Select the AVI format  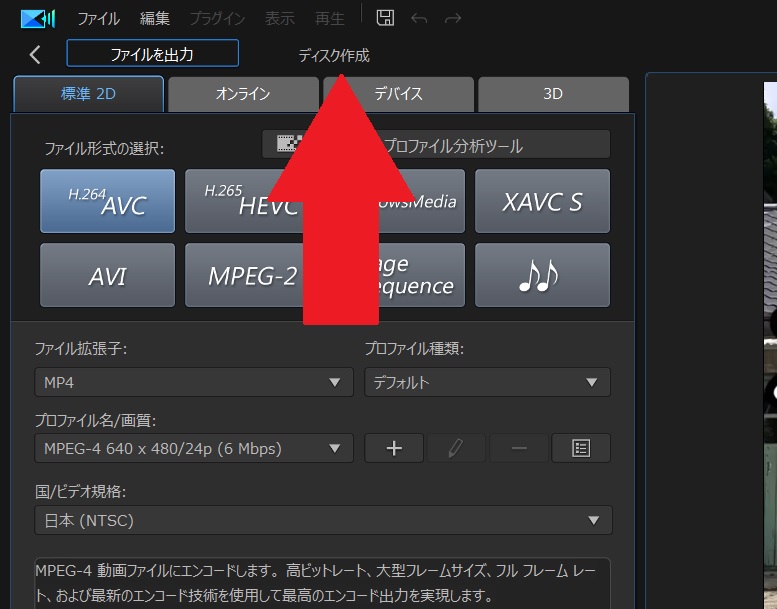[x=108, y=276]
